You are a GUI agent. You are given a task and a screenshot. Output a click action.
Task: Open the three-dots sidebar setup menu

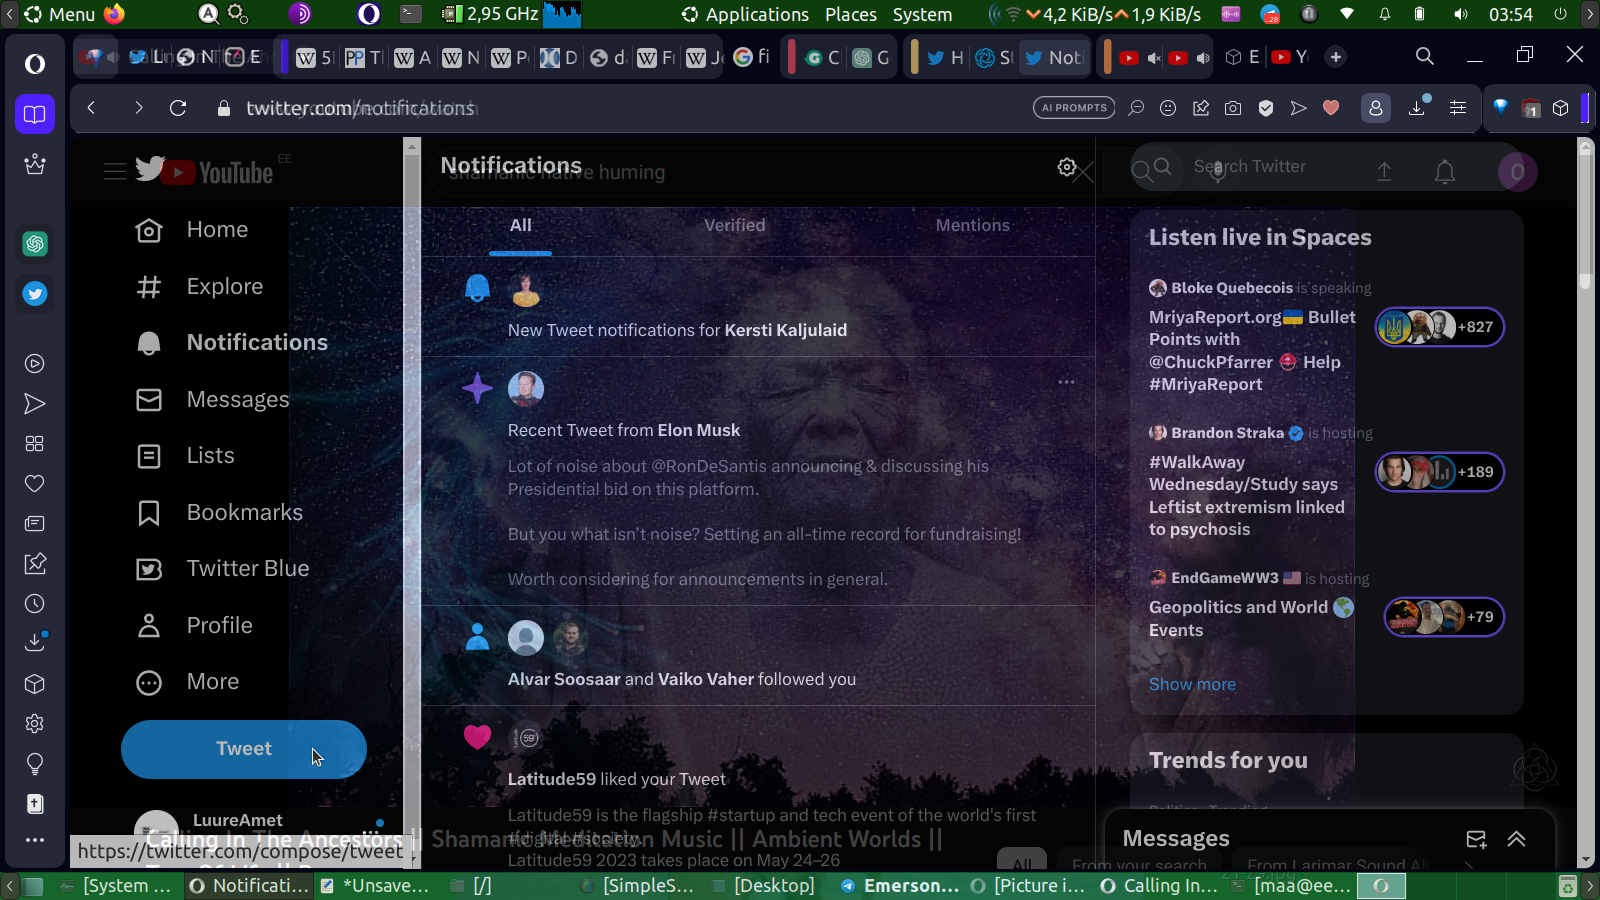(35, 840)
